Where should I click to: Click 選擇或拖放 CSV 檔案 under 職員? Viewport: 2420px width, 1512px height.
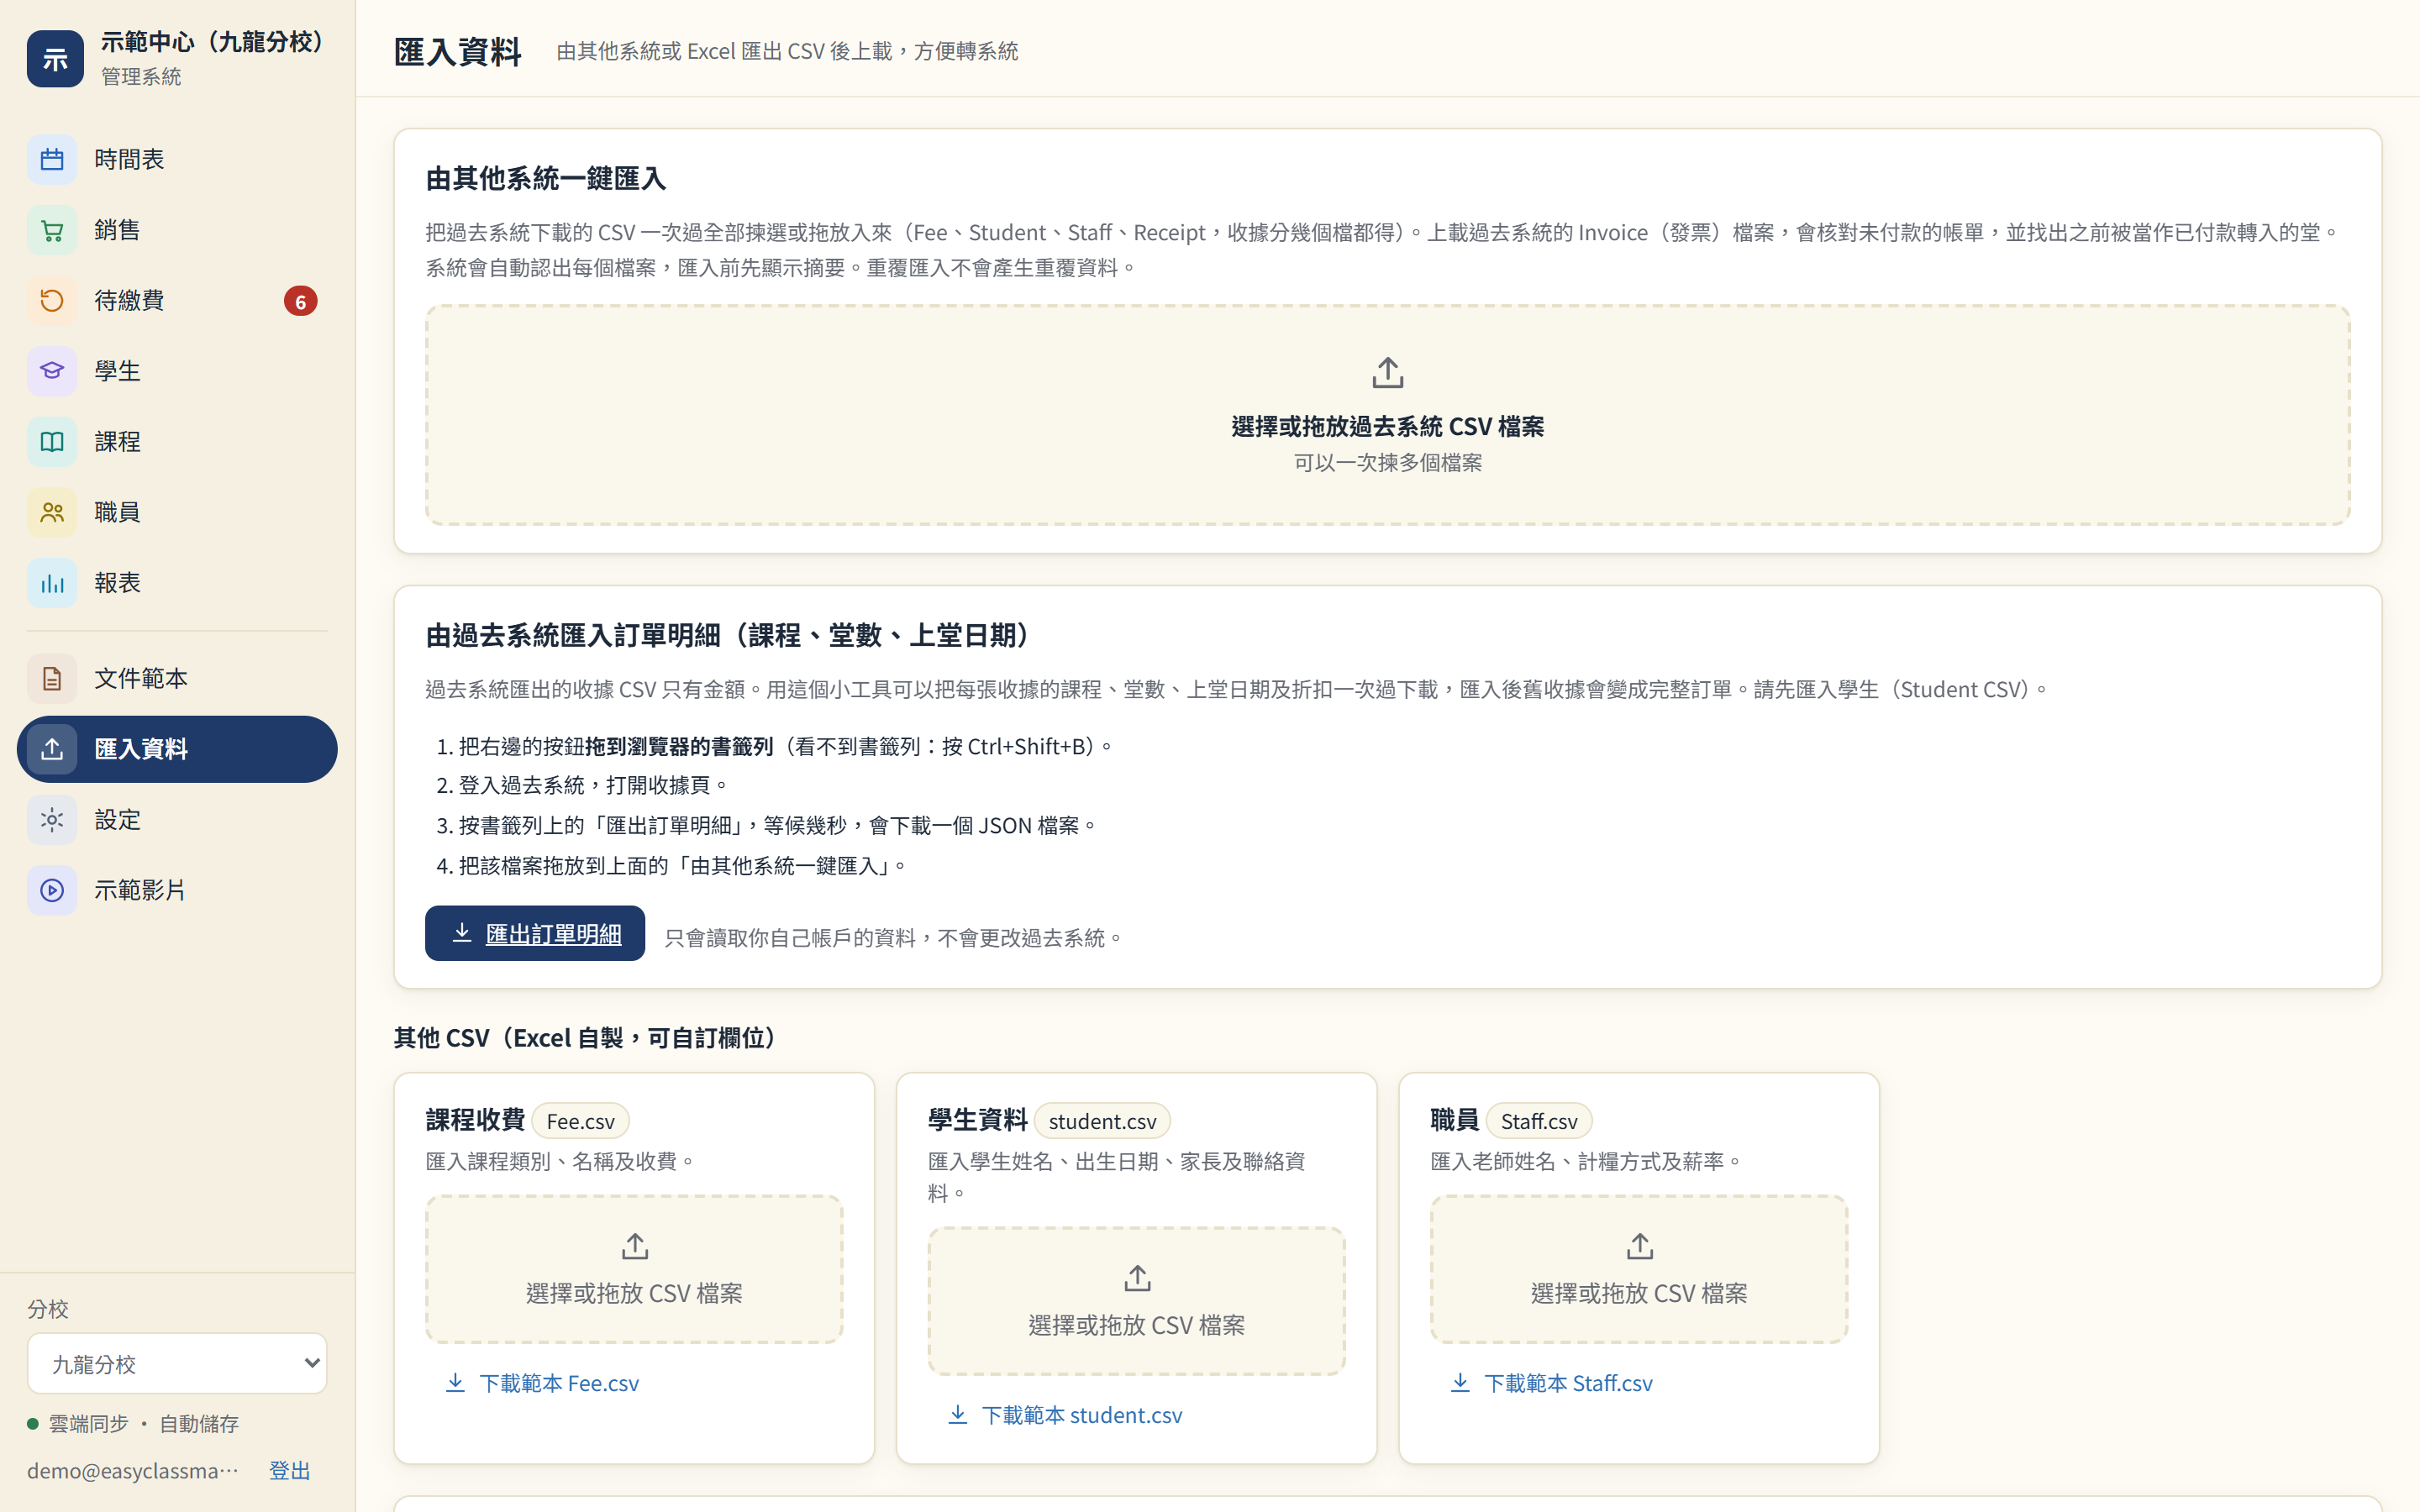tap(1639, 1293)
